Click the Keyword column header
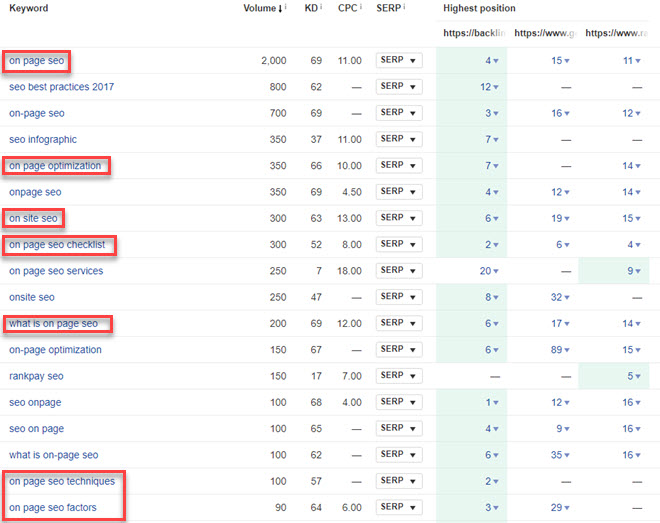This screenshot has width=660, height=523. click(x=26, y=9)
